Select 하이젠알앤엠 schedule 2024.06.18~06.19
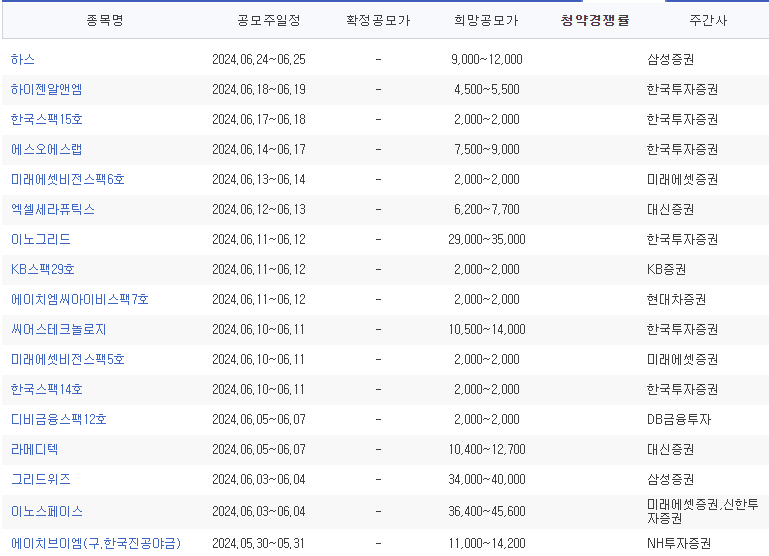 259,89
